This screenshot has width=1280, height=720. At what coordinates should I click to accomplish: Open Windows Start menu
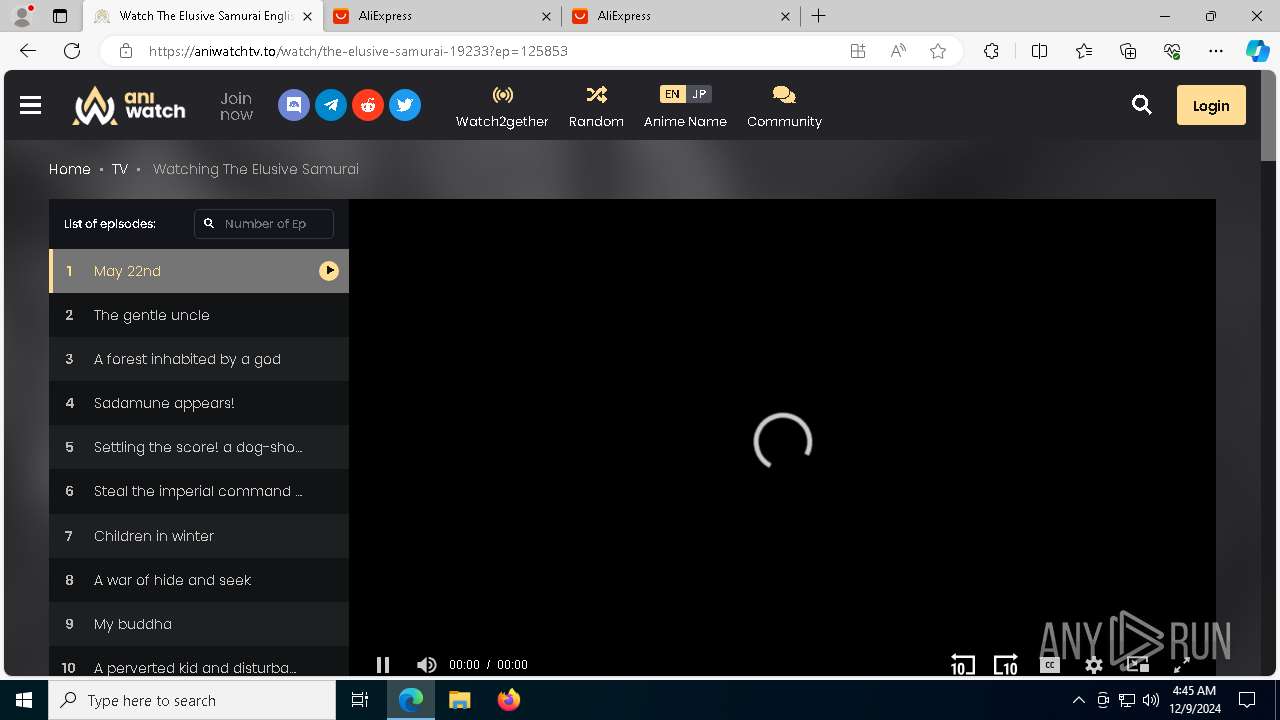[24, 700]
